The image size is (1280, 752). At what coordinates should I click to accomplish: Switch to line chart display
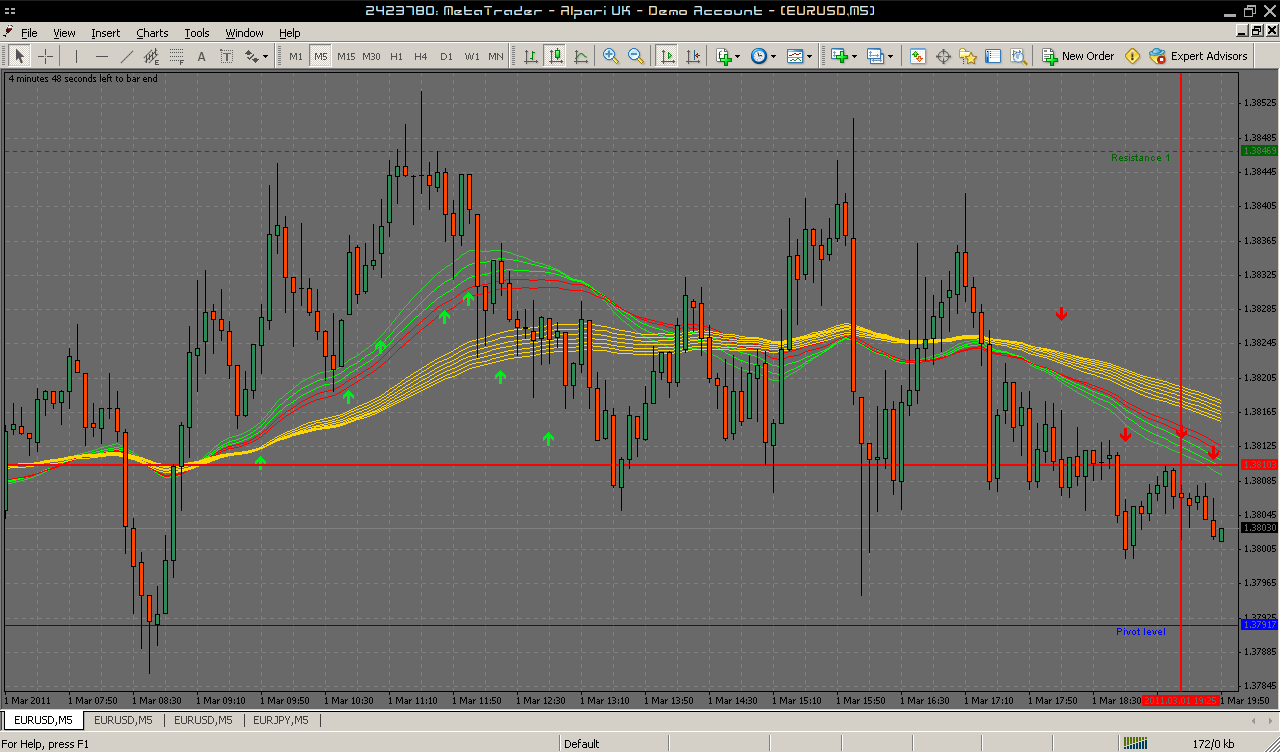pos(581,56)
